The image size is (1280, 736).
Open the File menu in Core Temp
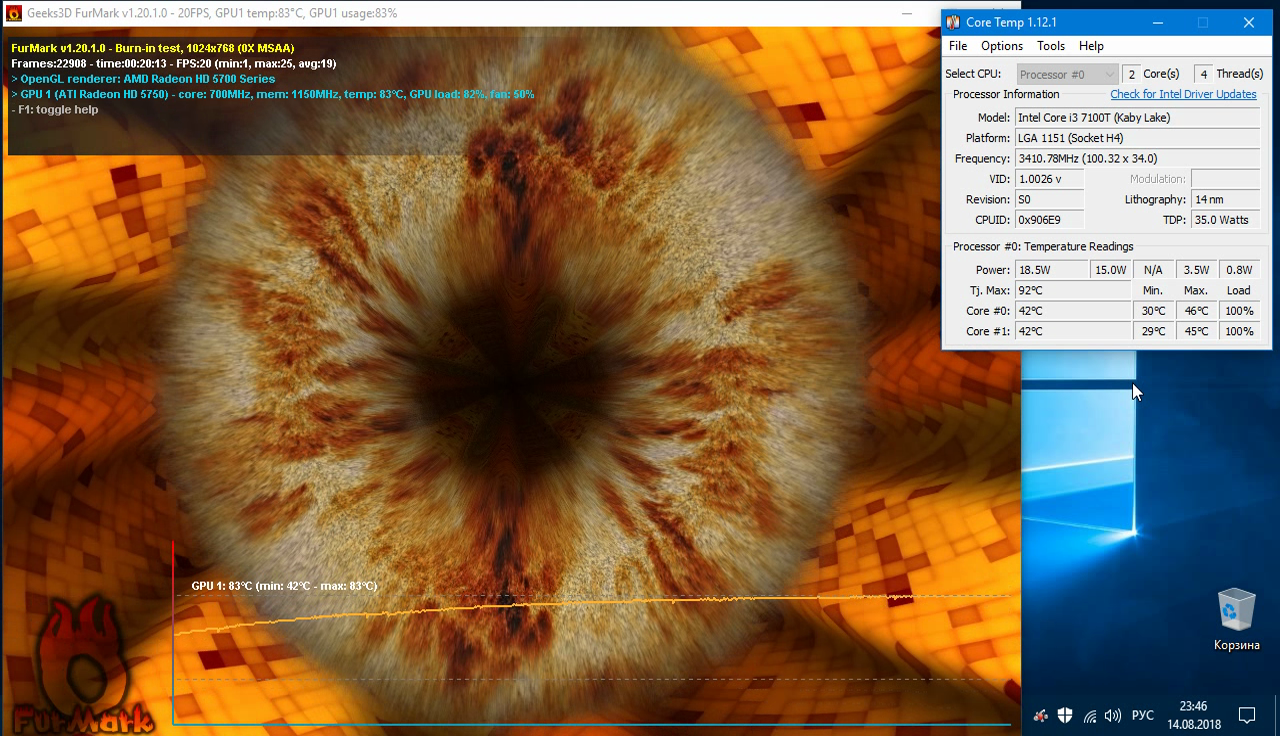coord(958,46)
